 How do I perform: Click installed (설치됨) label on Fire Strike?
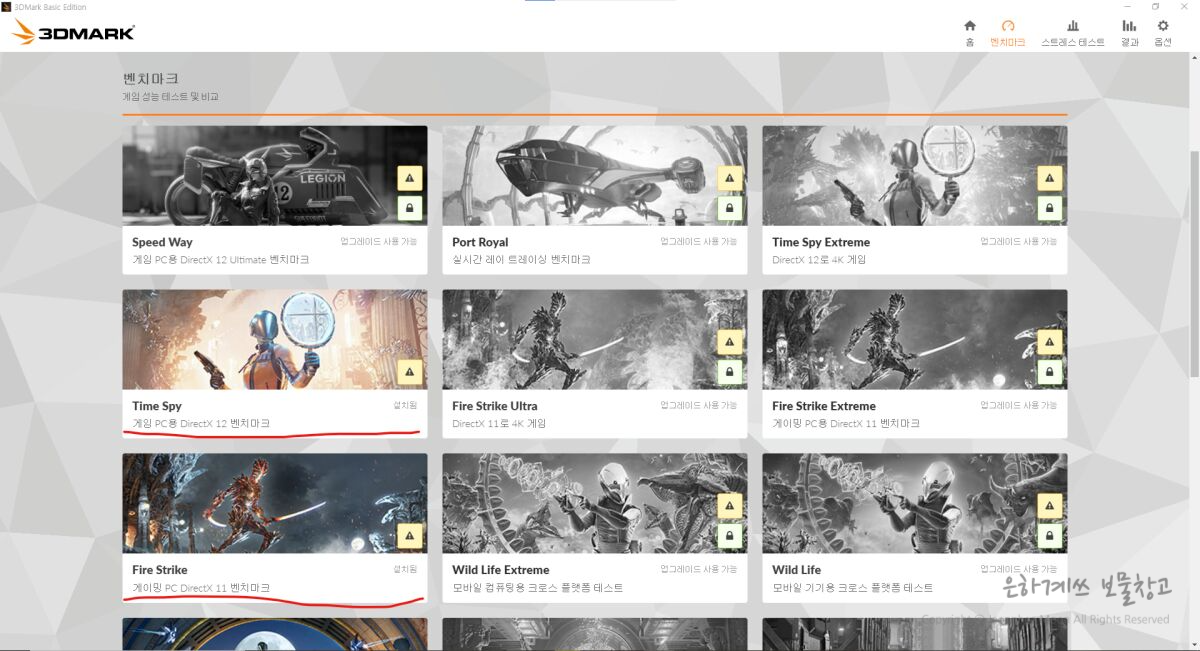(405, 569)
